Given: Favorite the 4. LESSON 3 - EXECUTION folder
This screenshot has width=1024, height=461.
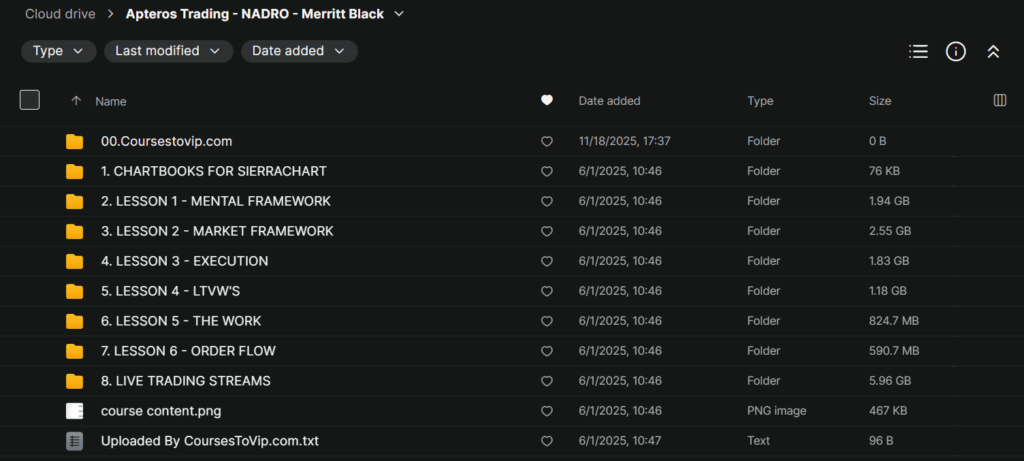Looking at the screenshot, I should pyautogui.click(x=546, y=262).
